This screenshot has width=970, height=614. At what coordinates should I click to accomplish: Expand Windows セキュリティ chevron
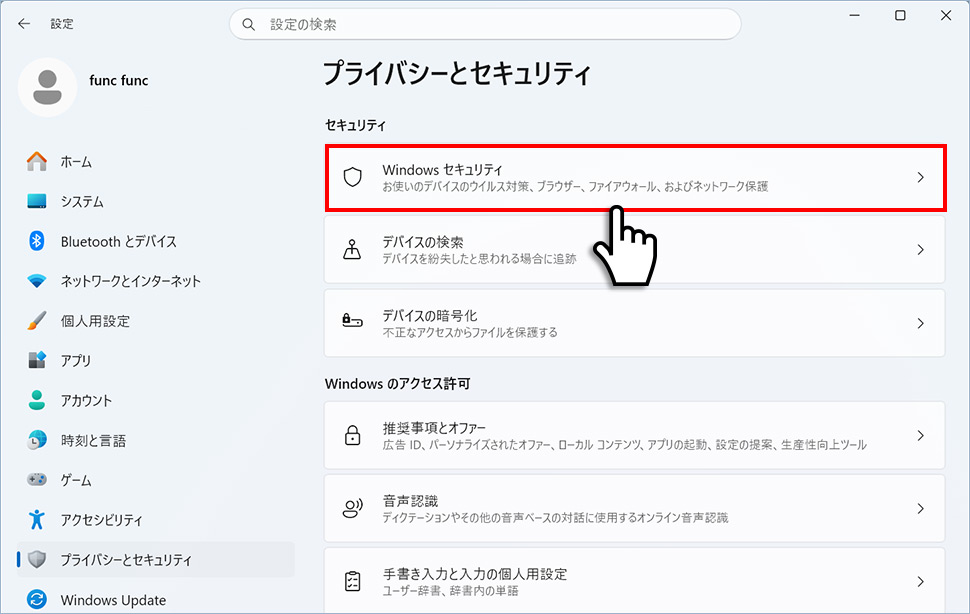(x=921, y=177)
